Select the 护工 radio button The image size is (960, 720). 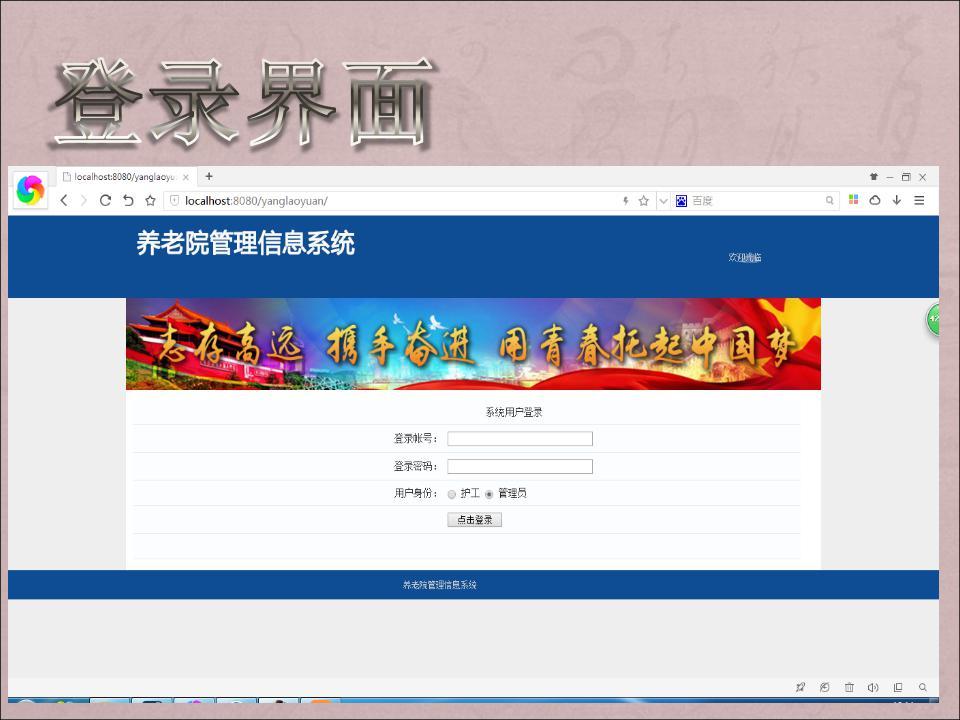(452, 494)
